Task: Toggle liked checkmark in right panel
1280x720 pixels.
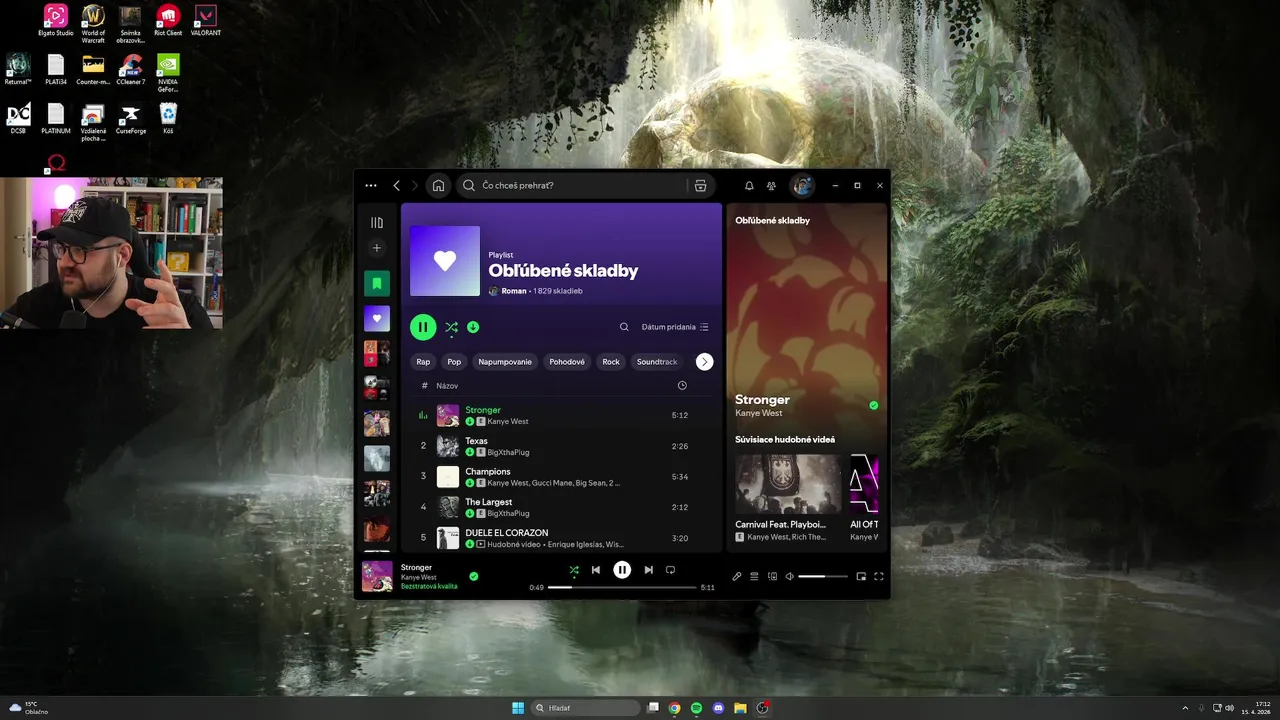Action: pos(873,406)
